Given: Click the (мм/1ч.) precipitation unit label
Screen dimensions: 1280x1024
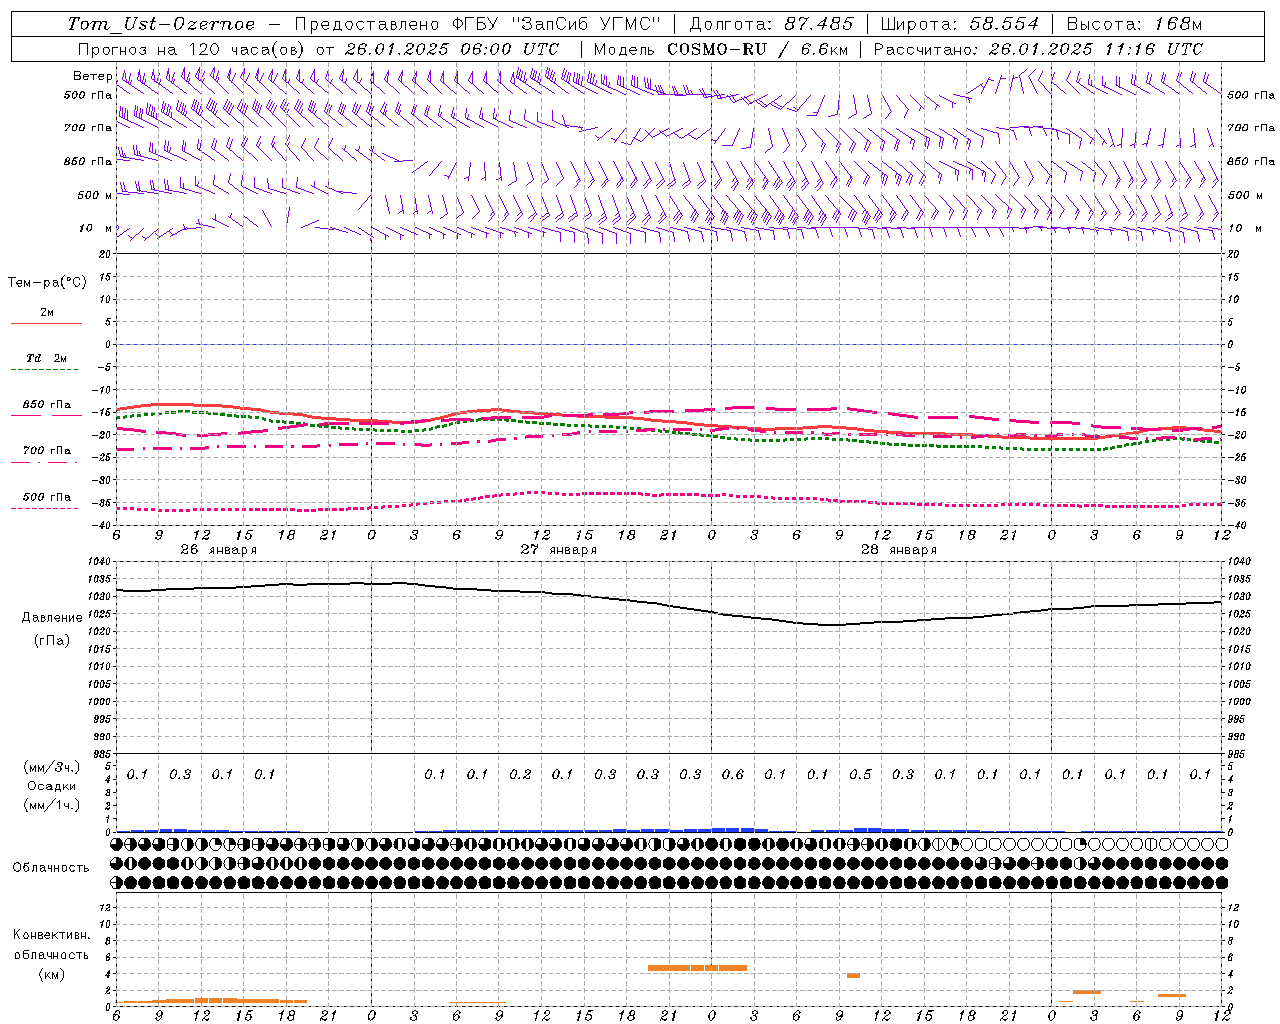Looking at the screenshot, I should pyautogui.click(x=52, y=805).
